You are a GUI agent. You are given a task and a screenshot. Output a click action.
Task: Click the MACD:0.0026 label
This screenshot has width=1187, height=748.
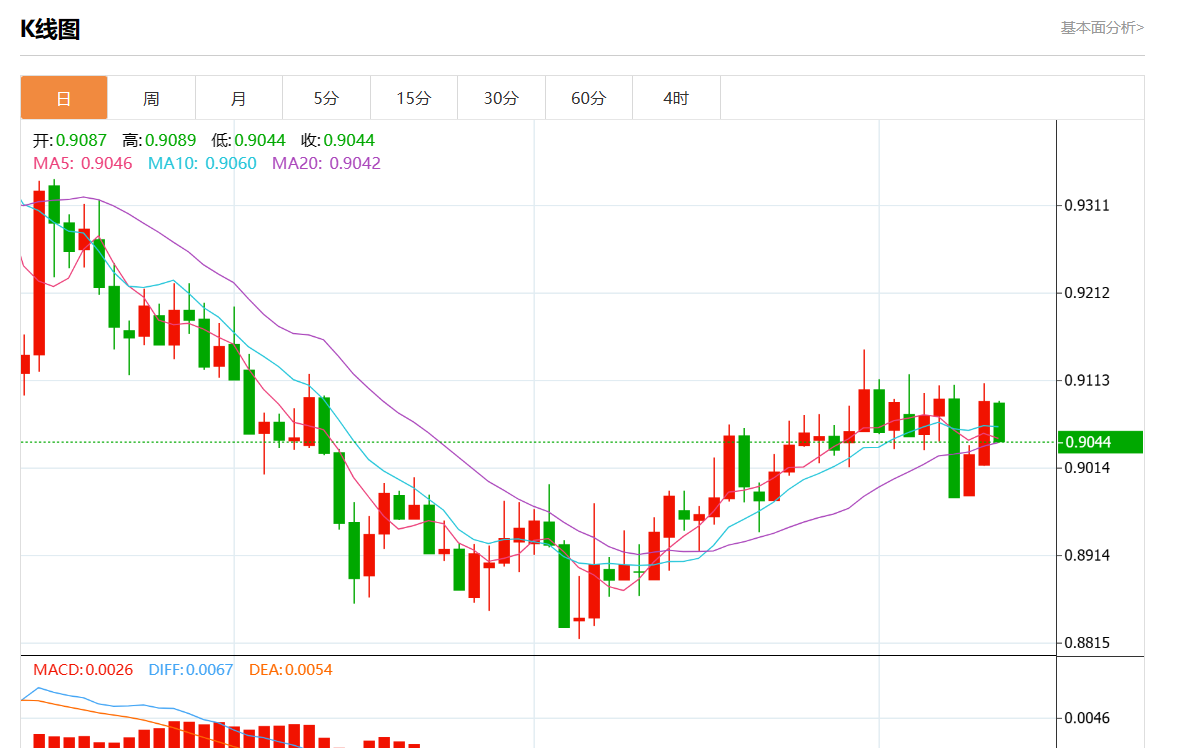pyautogui.click(x=83, y=670)
